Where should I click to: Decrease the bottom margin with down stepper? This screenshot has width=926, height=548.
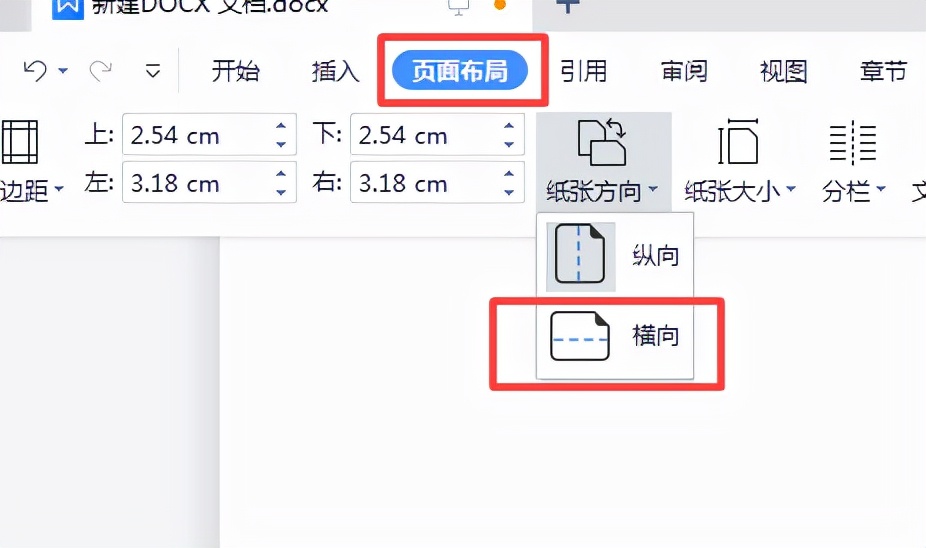tap(509, 145)
